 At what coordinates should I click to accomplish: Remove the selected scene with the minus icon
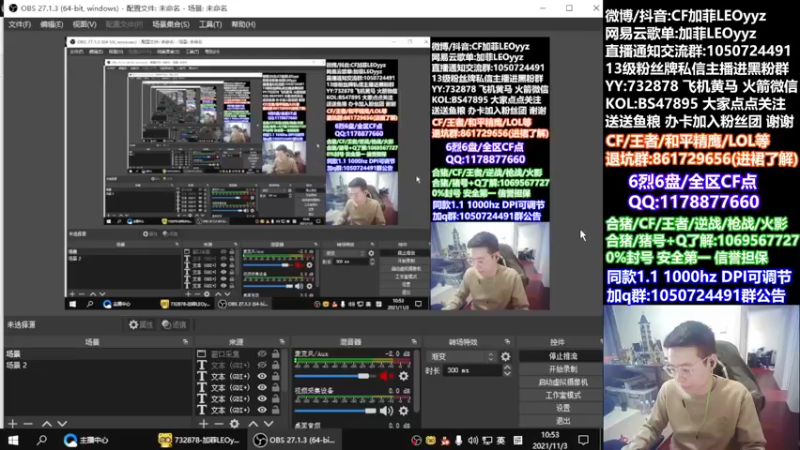[x=28, y=423]
